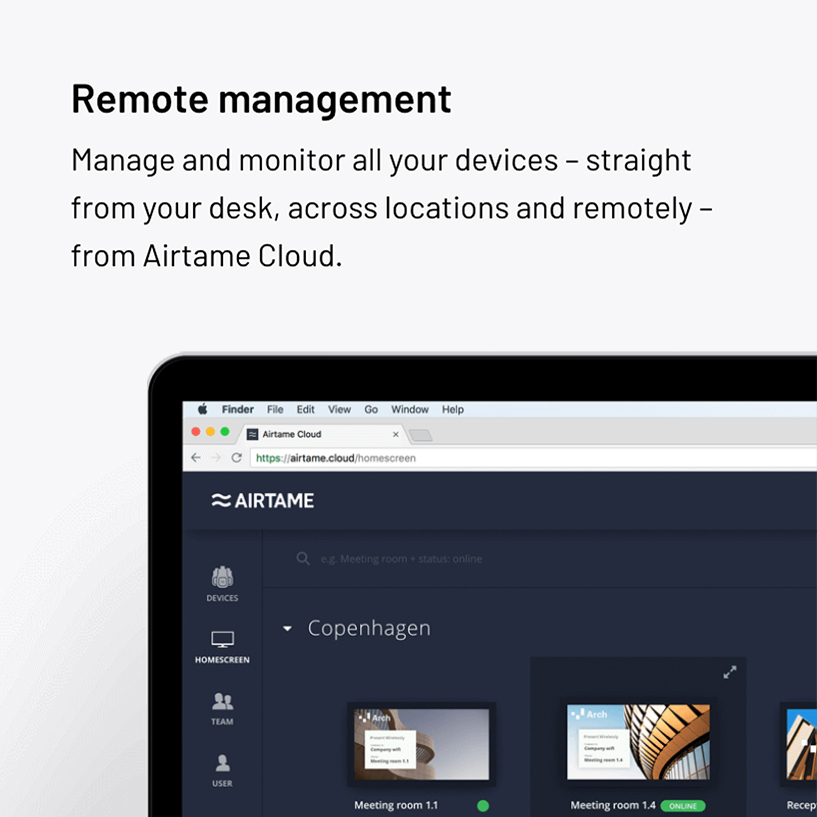Click the ONLINE badge for Meeting room 1.4
Screen dimensions: 817x817
pyautogui.click(x=683, y=805)
